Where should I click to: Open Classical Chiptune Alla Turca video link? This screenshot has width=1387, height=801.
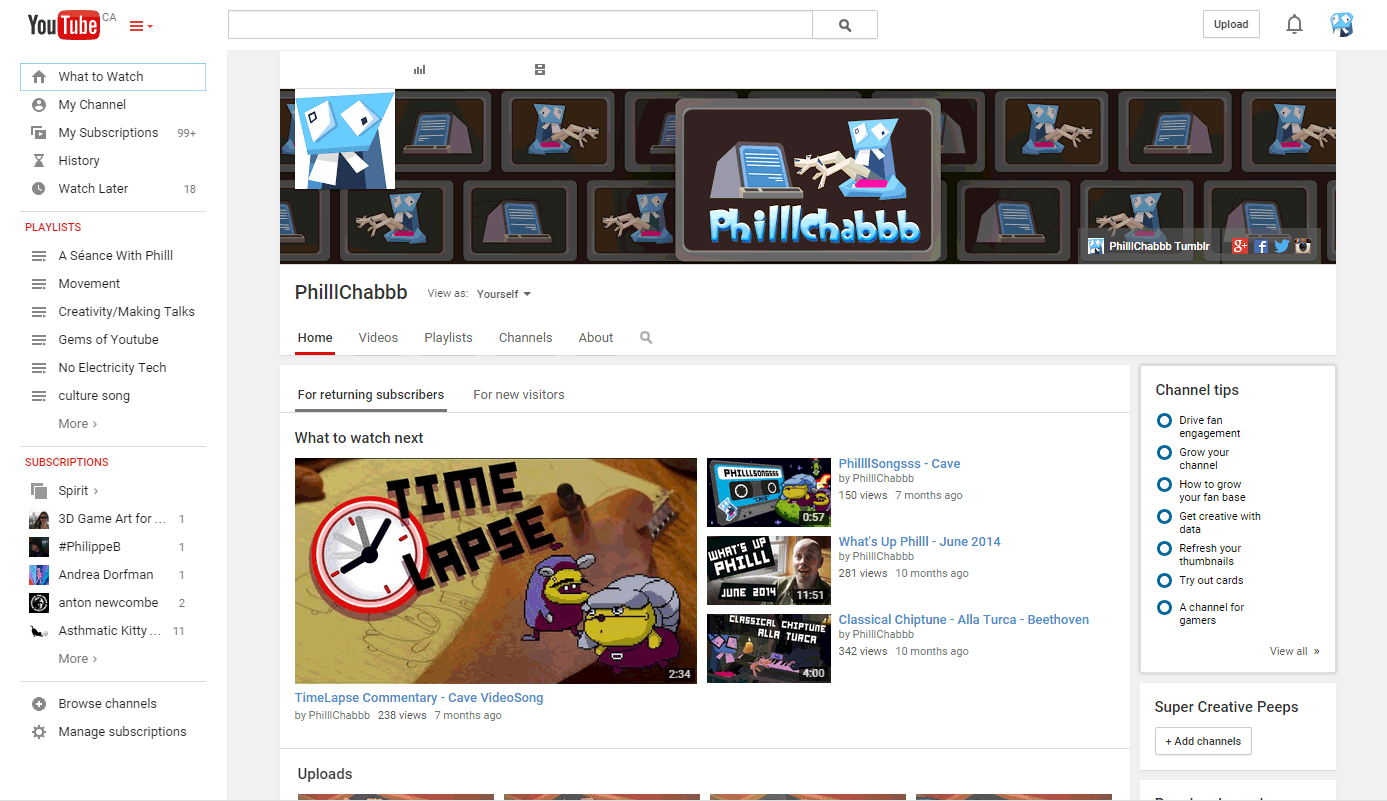[964, 620]
